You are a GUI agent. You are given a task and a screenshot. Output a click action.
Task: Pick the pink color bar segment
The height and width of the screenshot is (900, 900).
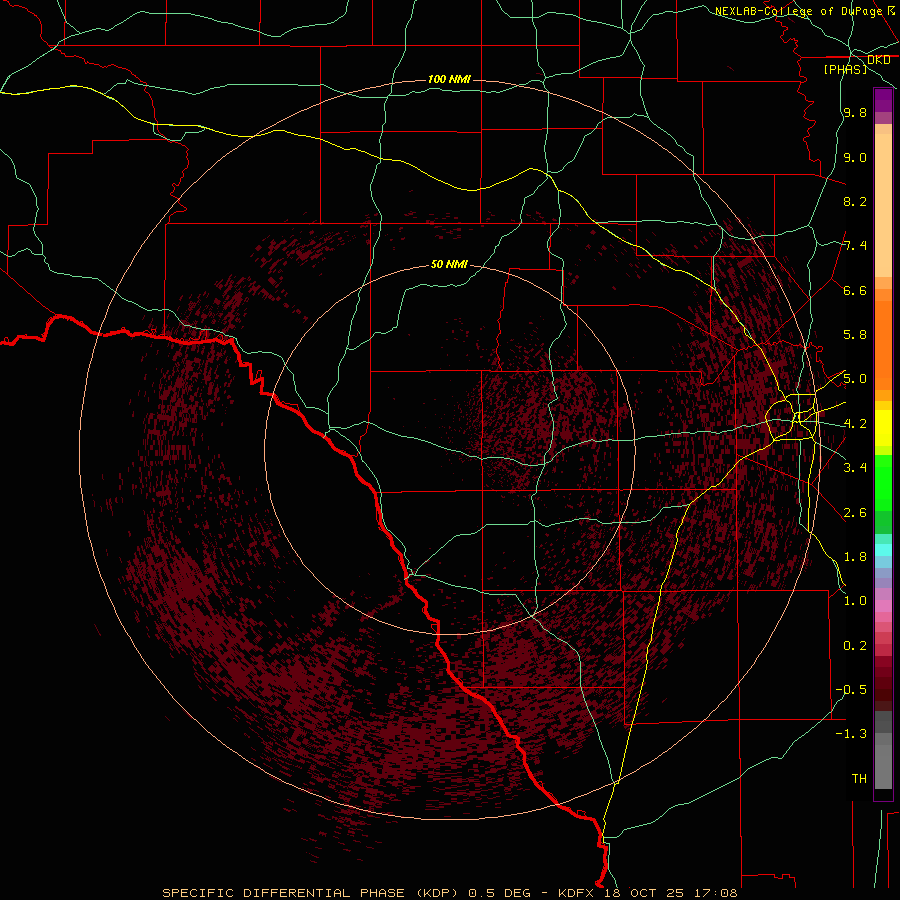(883, 606)
